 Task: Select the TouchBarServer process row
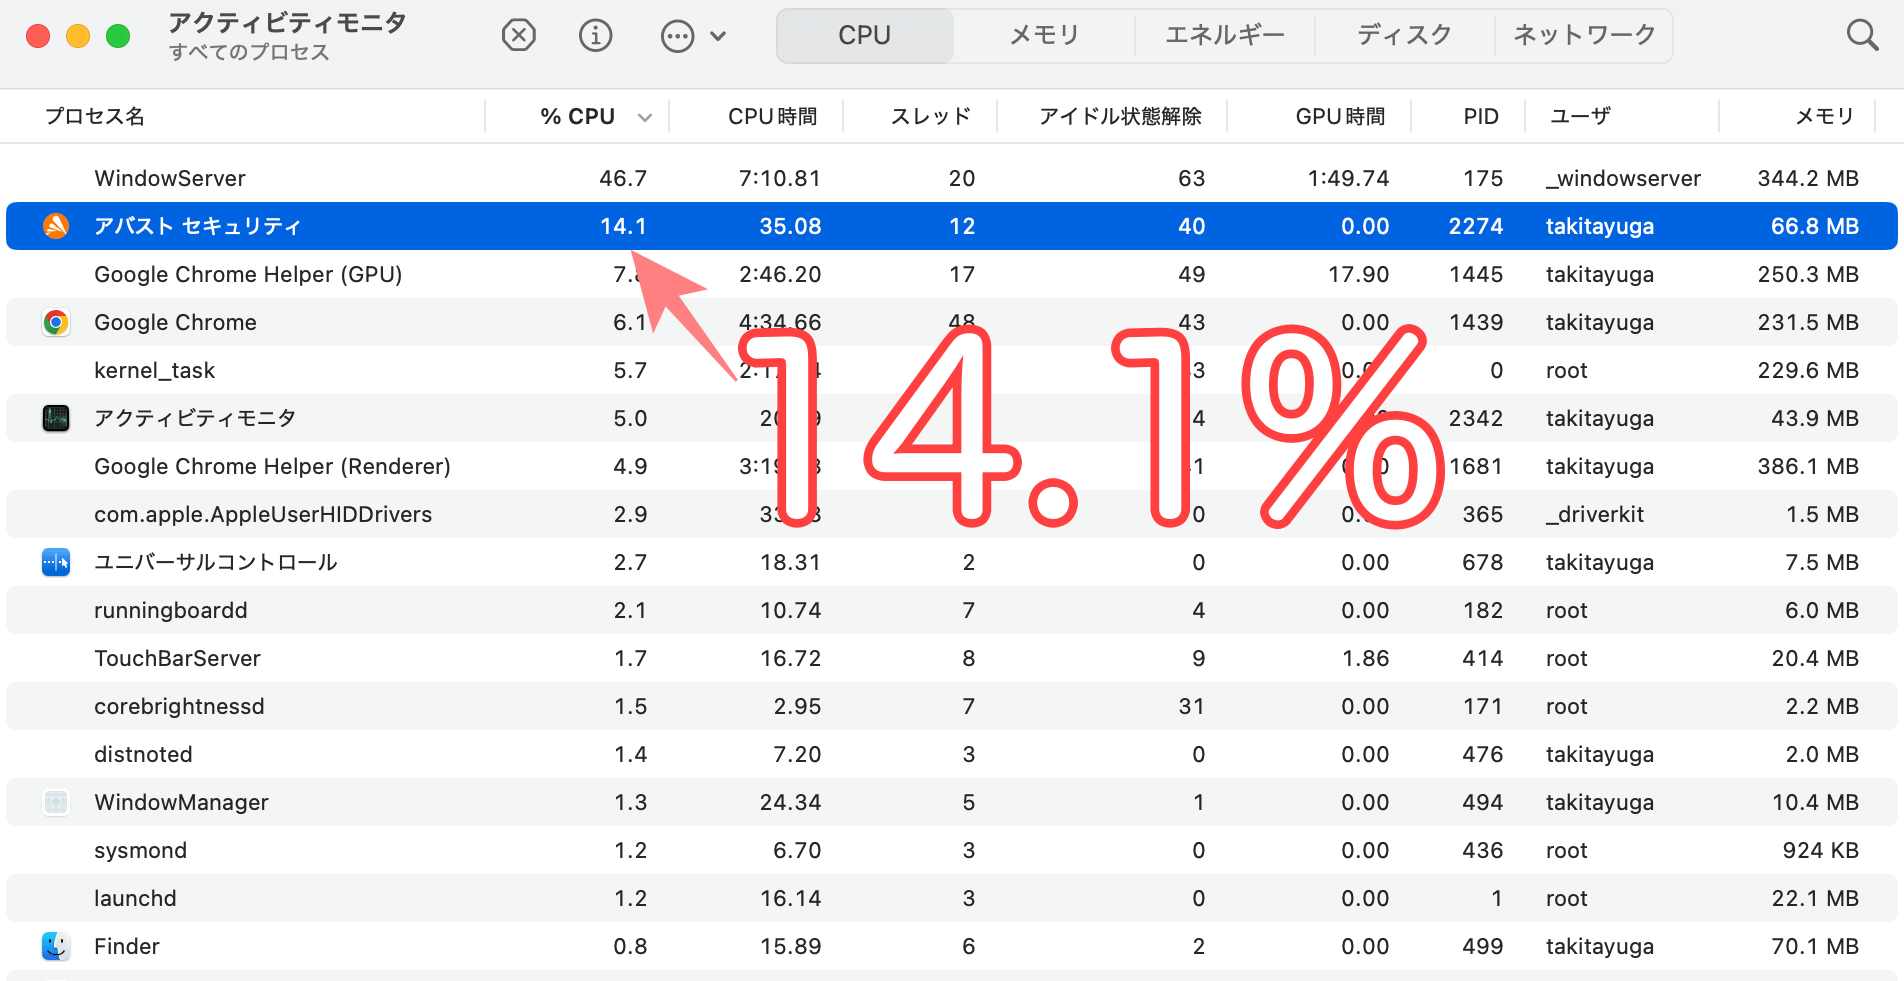click(x=952, y=658)
